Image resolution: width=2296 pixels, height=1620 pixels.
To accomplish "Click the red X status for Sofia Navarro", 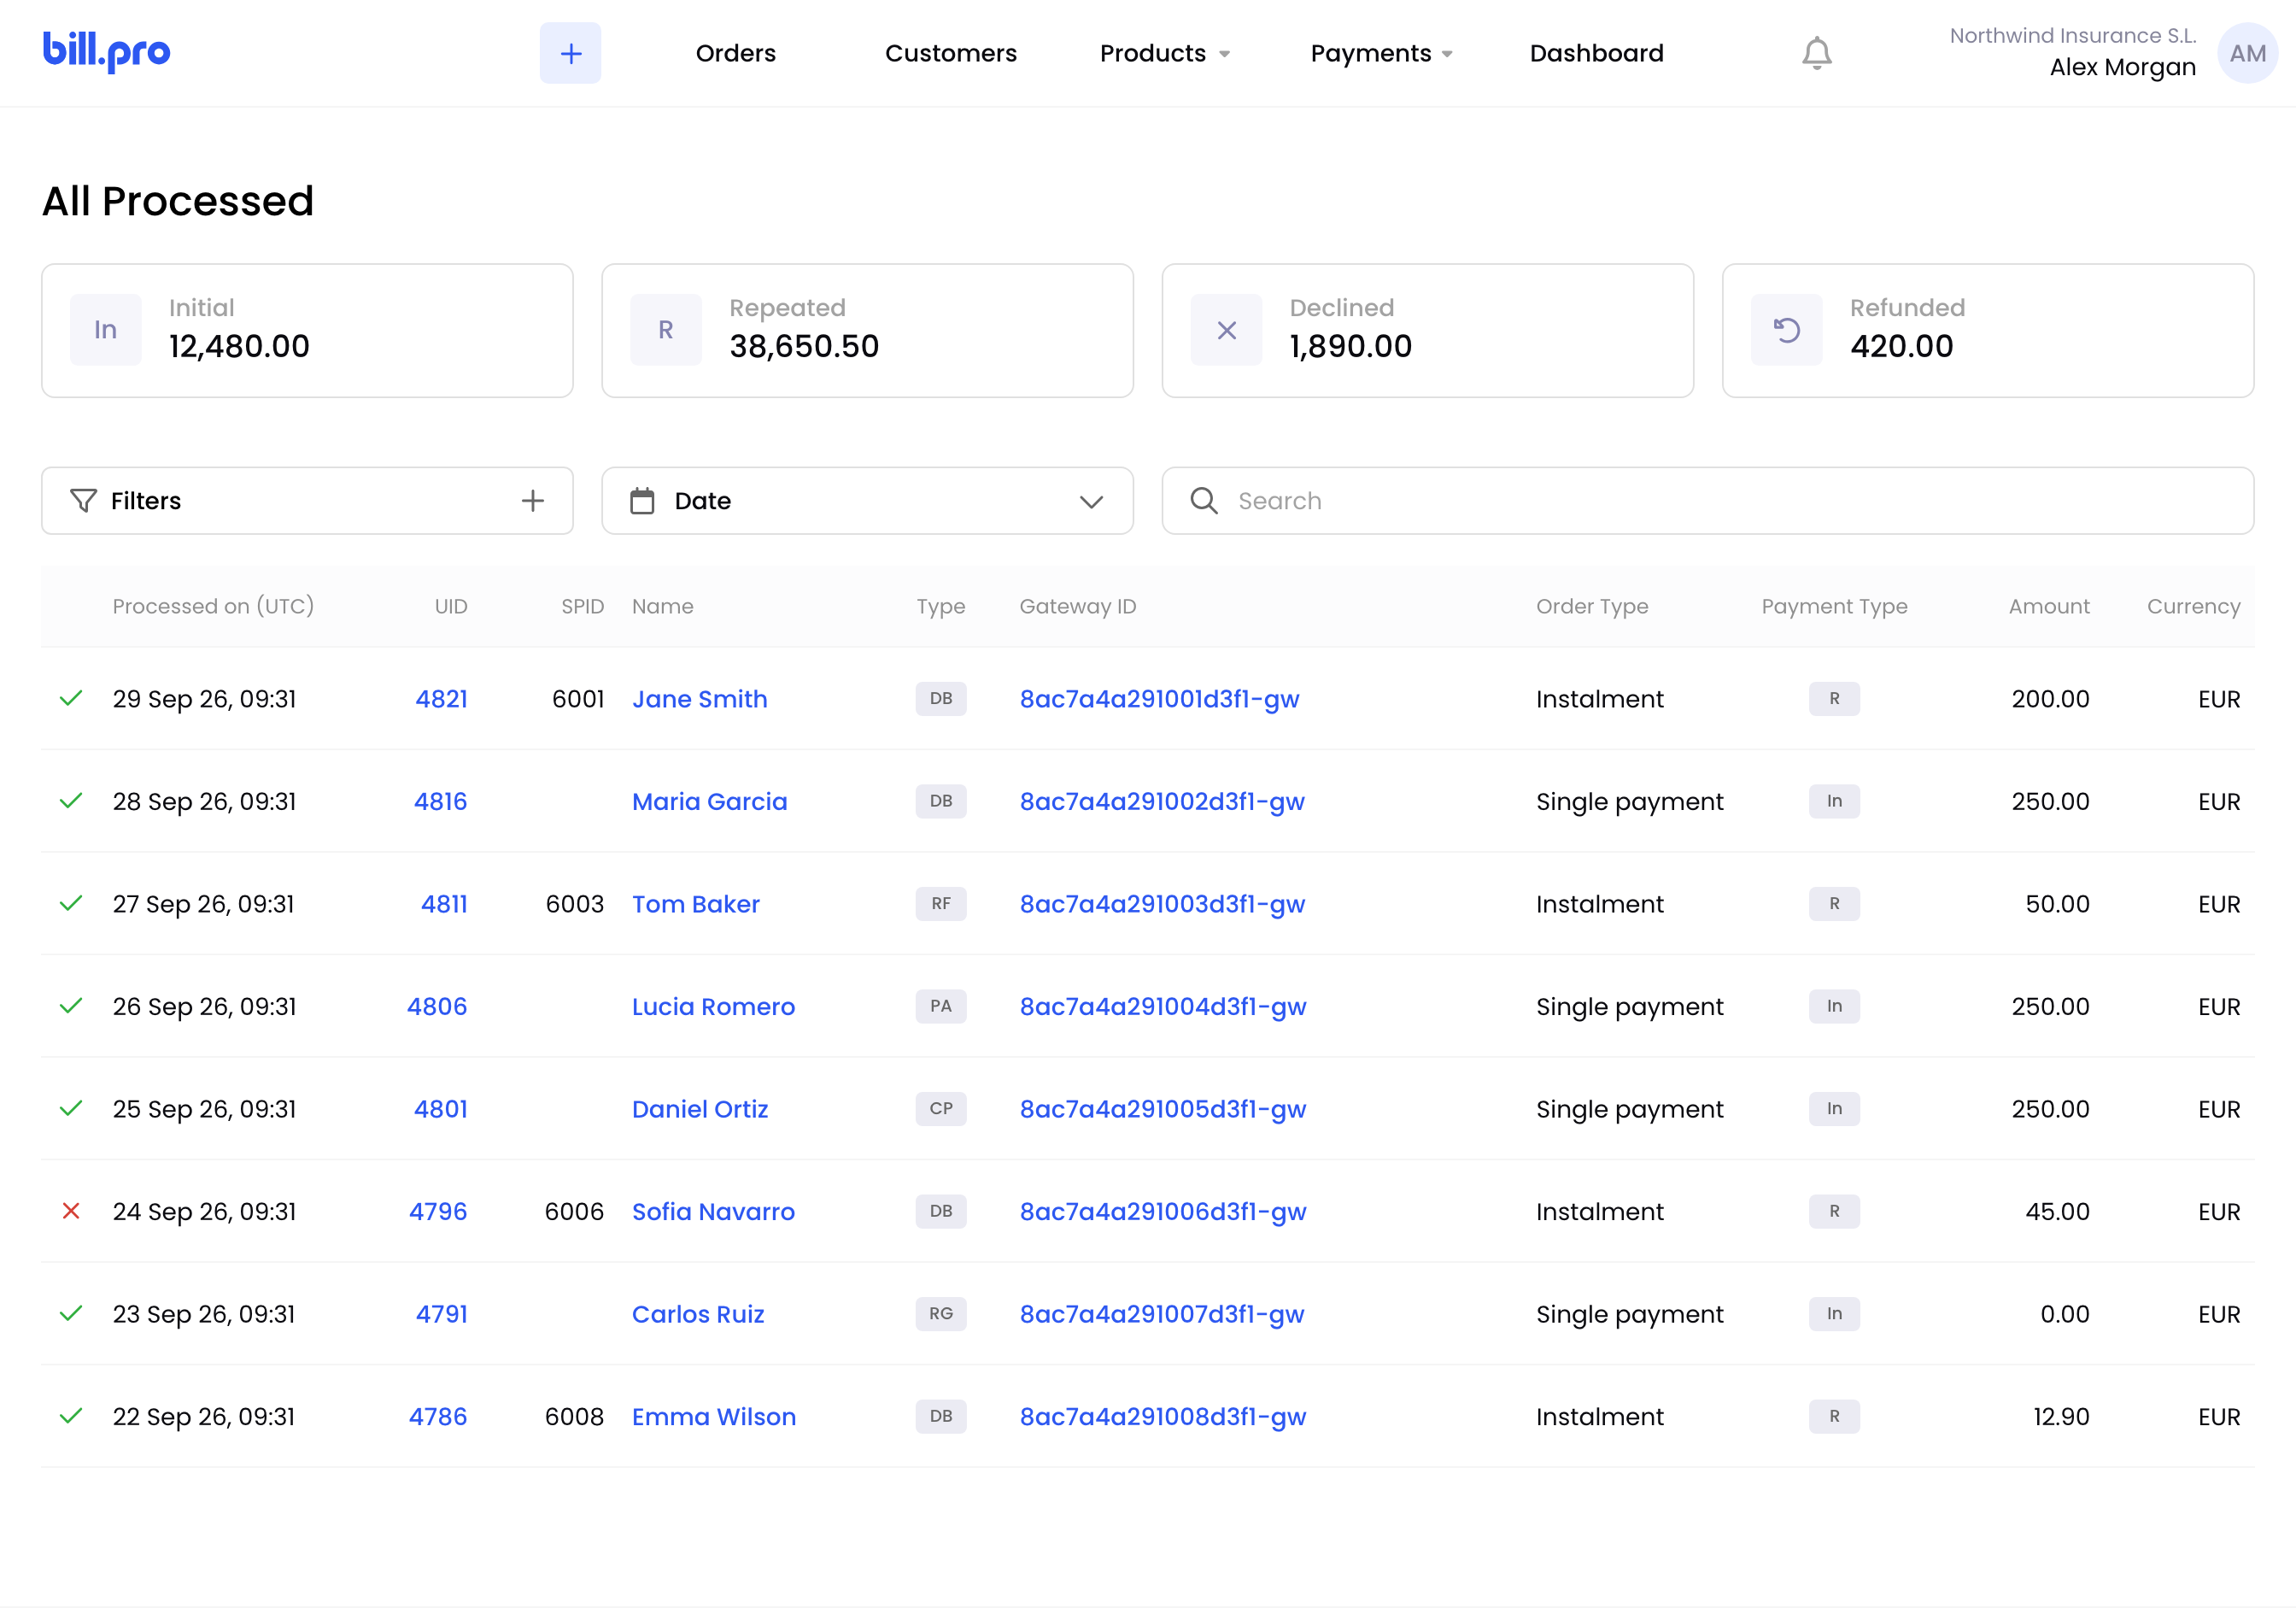I will pos(71,1211).
